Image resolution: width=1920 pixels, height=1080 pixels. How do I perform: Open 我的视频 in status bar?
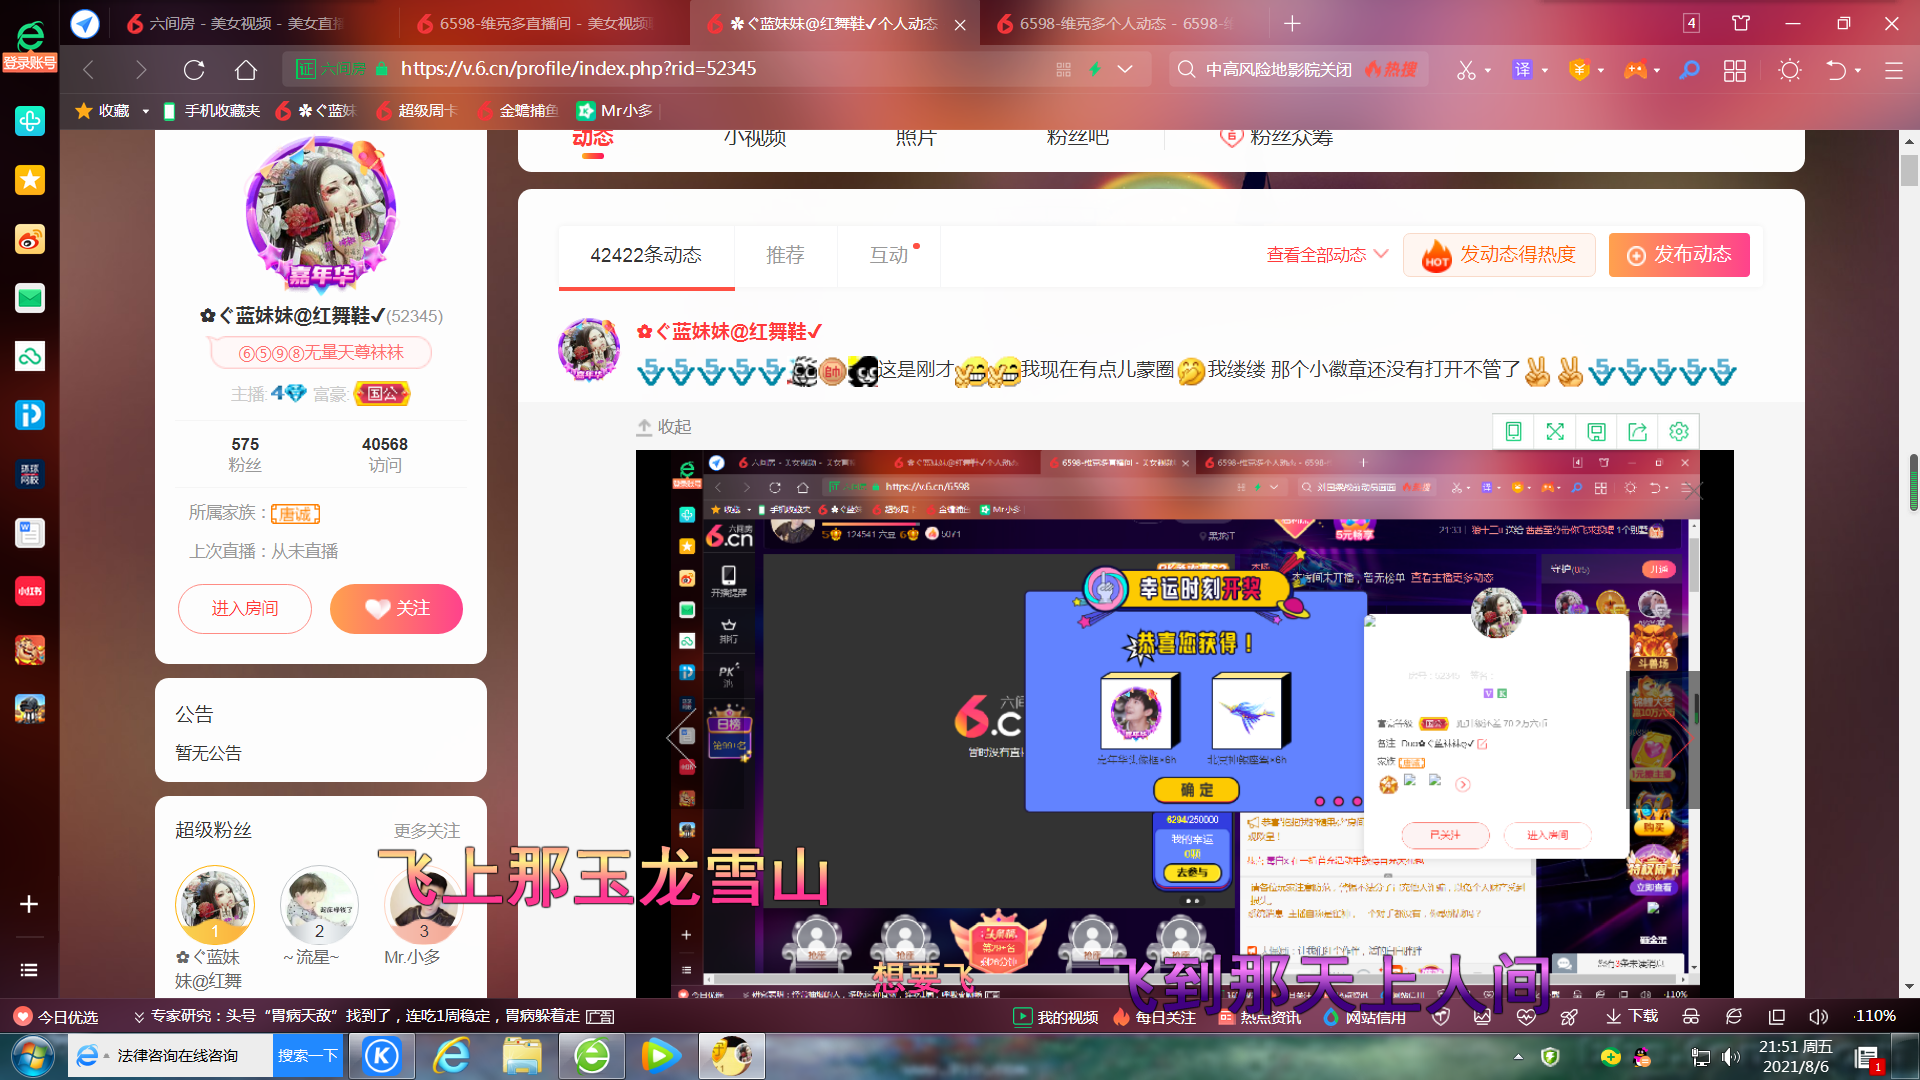click(x=1056, y=1016)
